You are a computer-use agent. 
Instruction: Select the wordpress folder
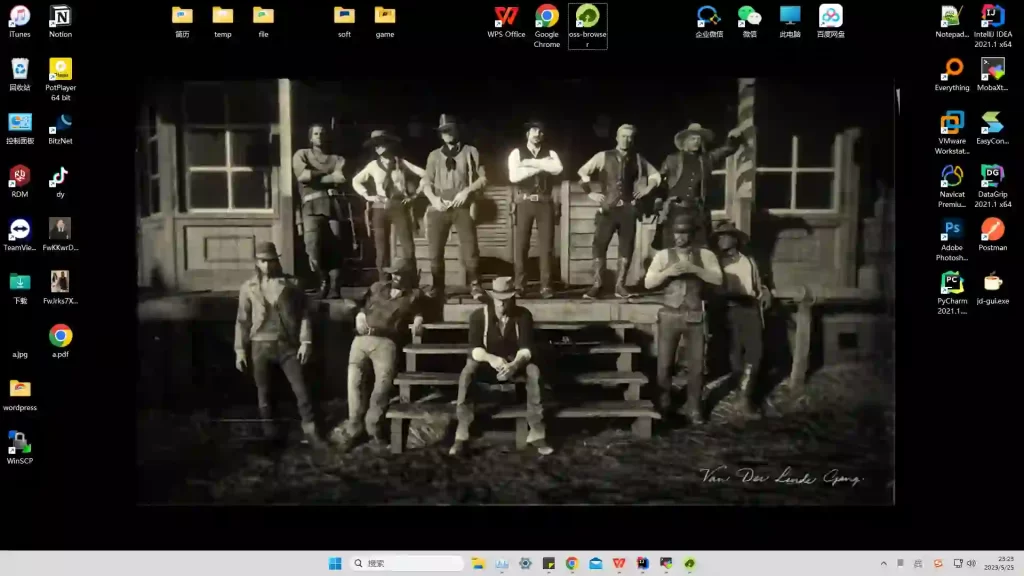20,395
